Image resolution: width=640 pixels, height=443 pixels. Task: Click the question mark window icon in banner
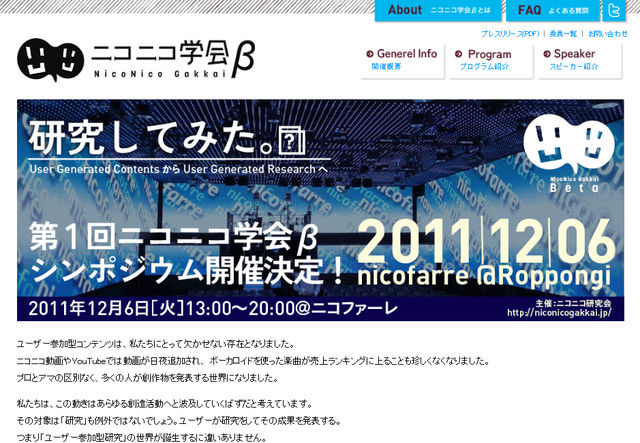(291, 141)
